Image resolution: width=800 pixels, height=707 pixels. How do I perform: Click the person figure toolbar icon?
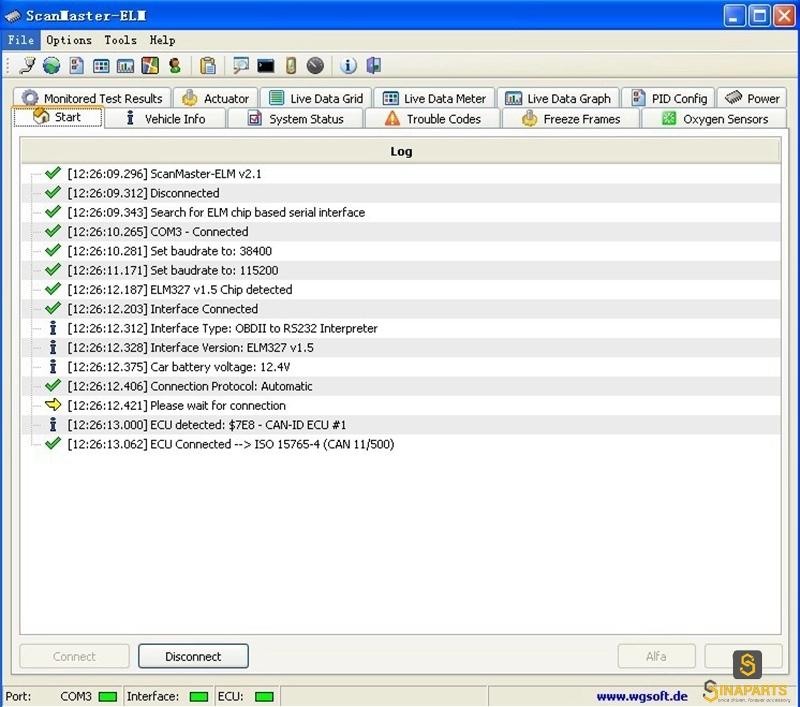click(175, 65)
